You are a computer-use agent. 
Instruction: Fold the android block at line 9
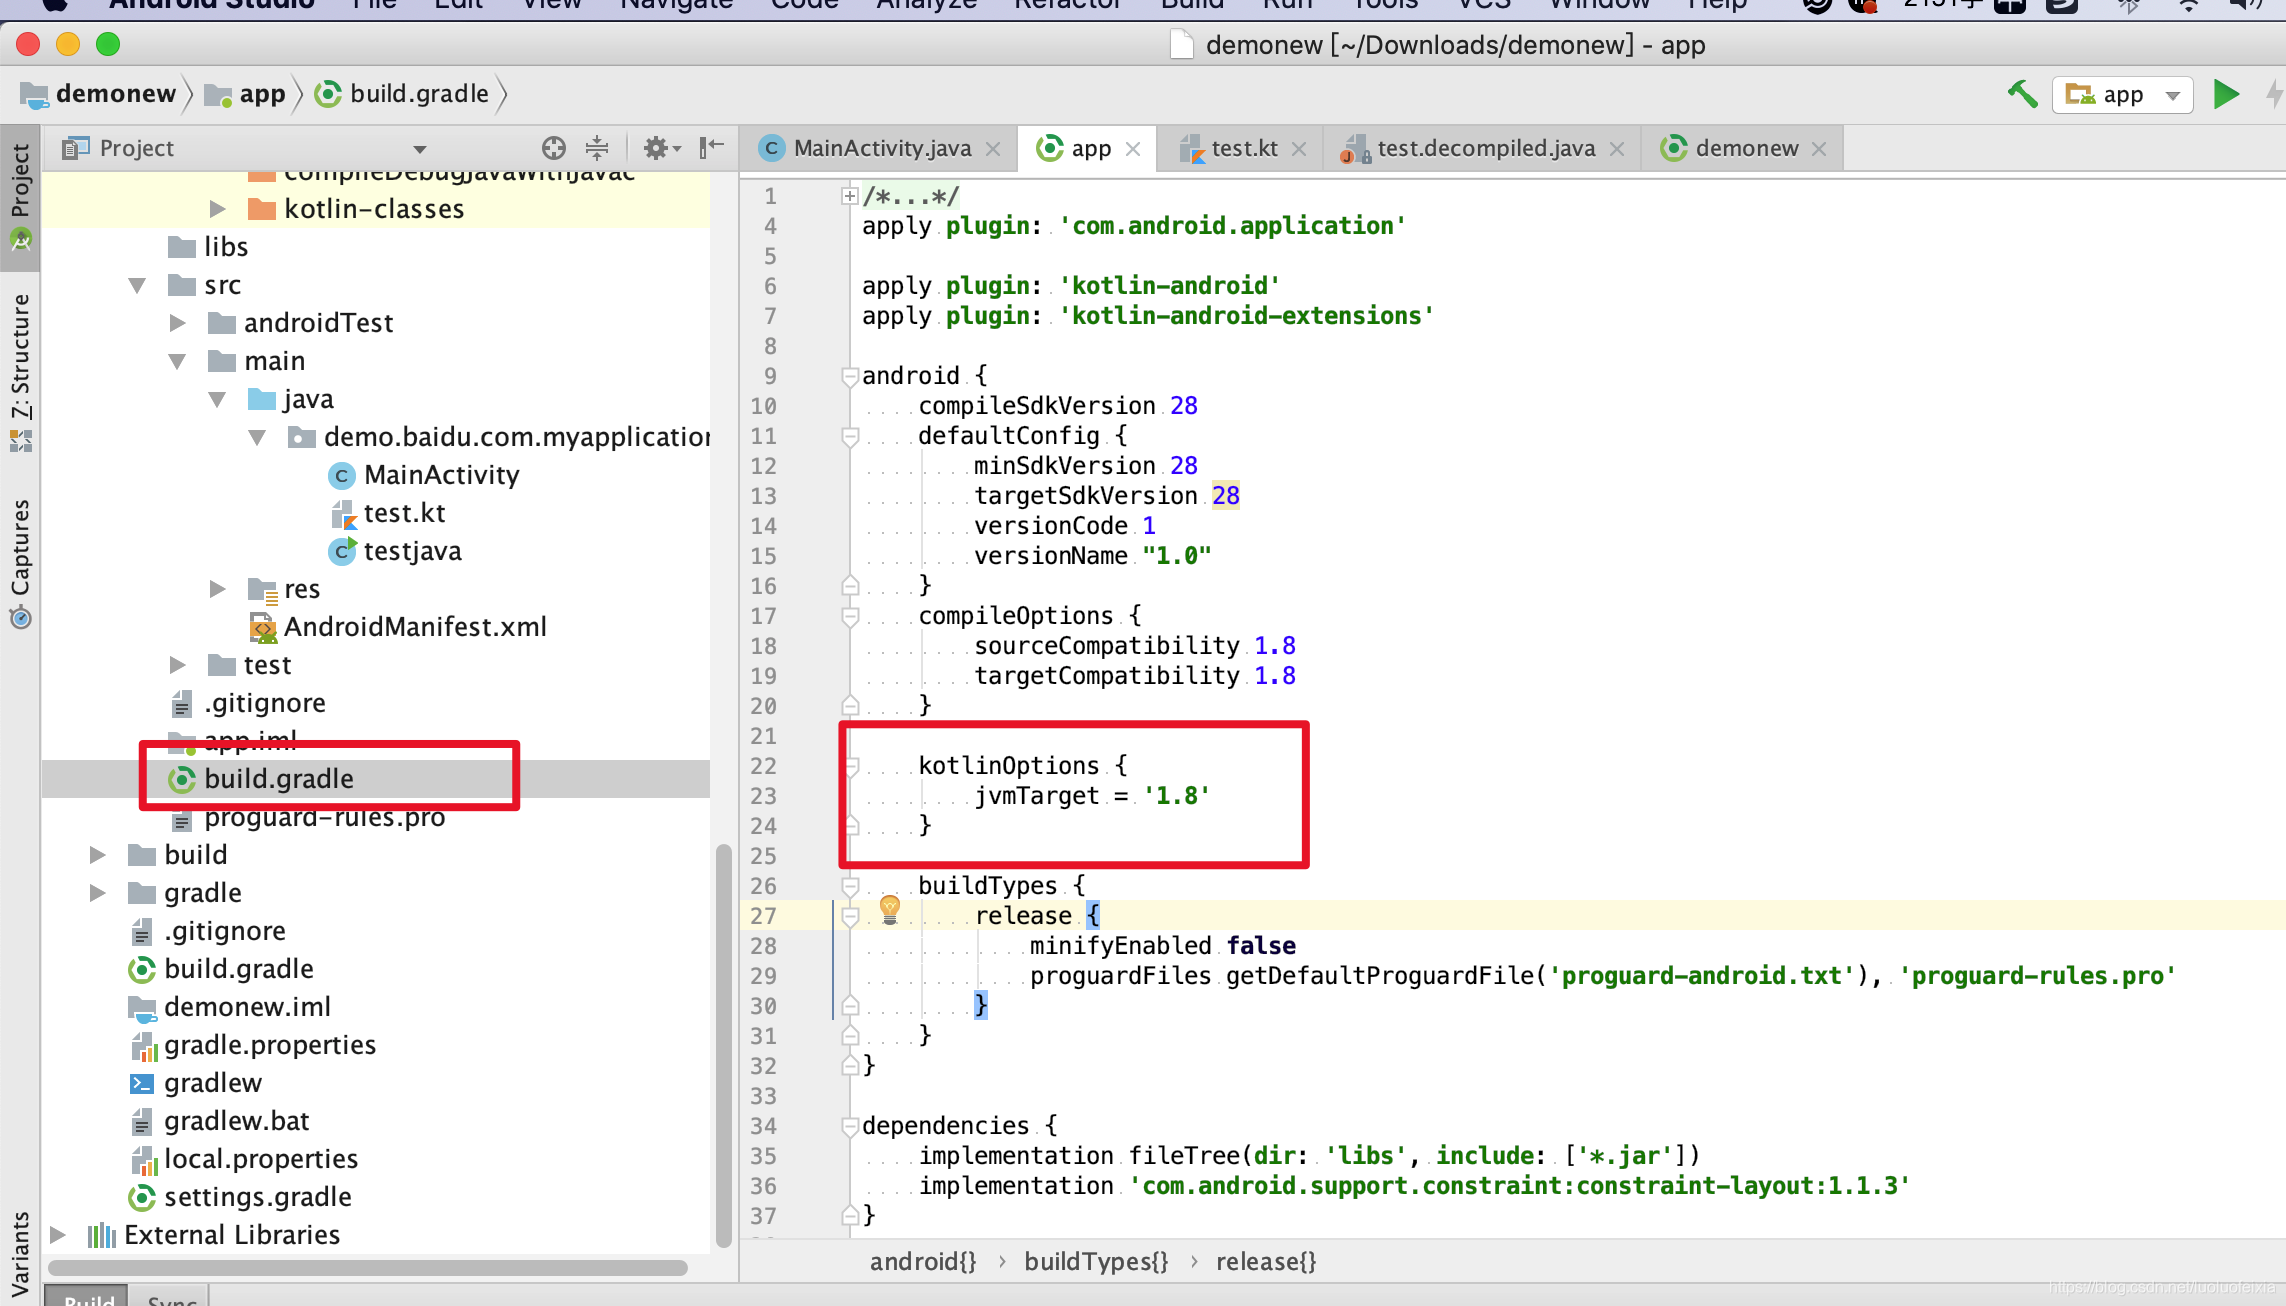pyautogui.click(x=850, y=376)
